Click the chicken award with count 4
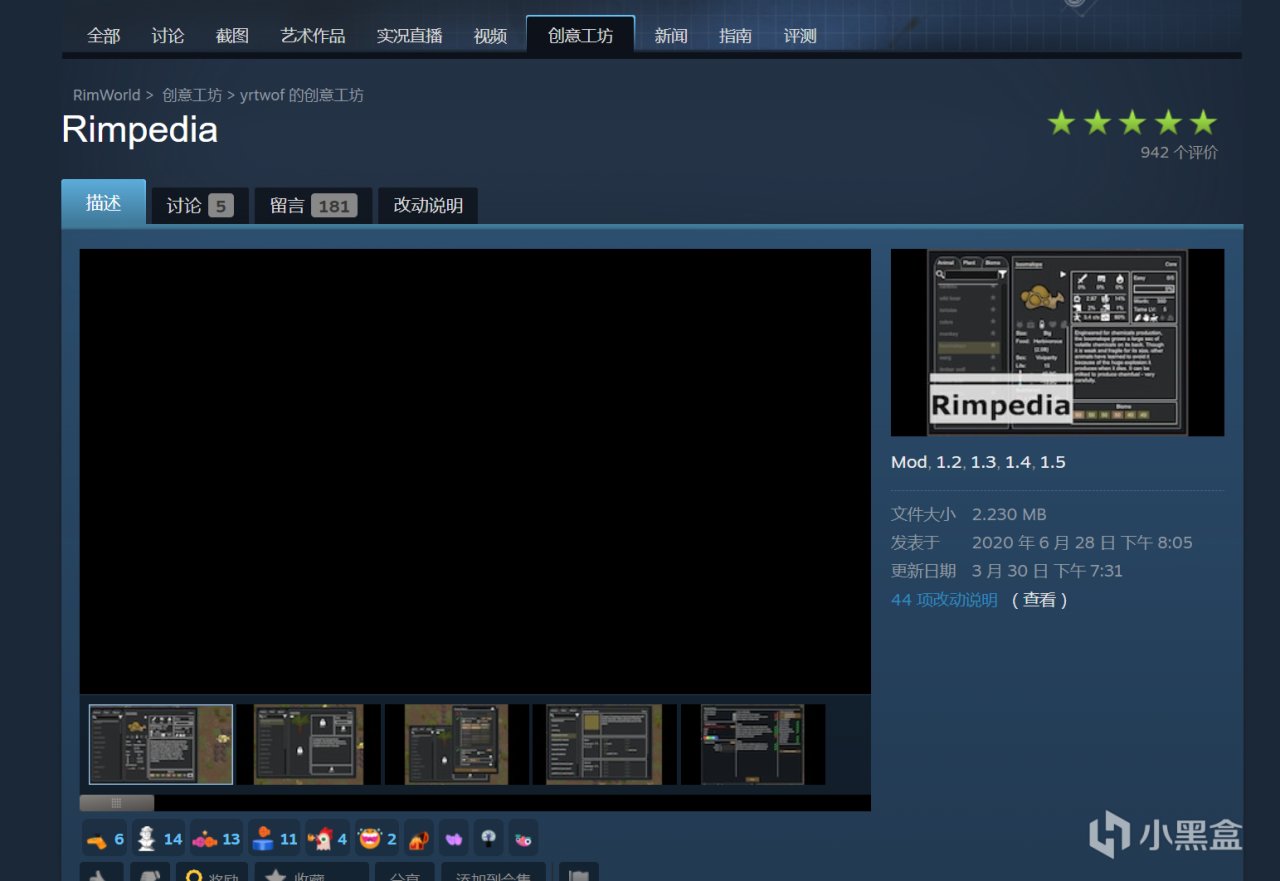This screenshot has height=881, width=1280. (x=328, y=838)
